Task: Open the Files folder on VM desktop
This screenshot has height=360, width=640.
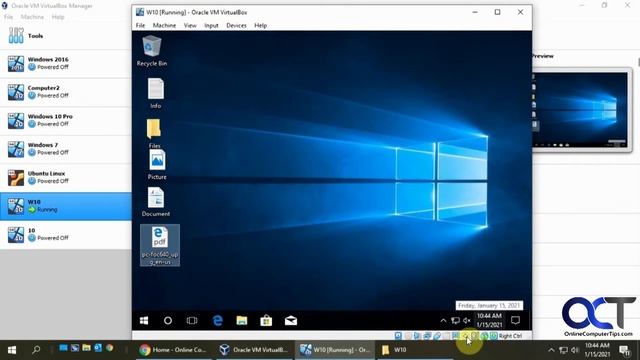Action: point(154,133)
